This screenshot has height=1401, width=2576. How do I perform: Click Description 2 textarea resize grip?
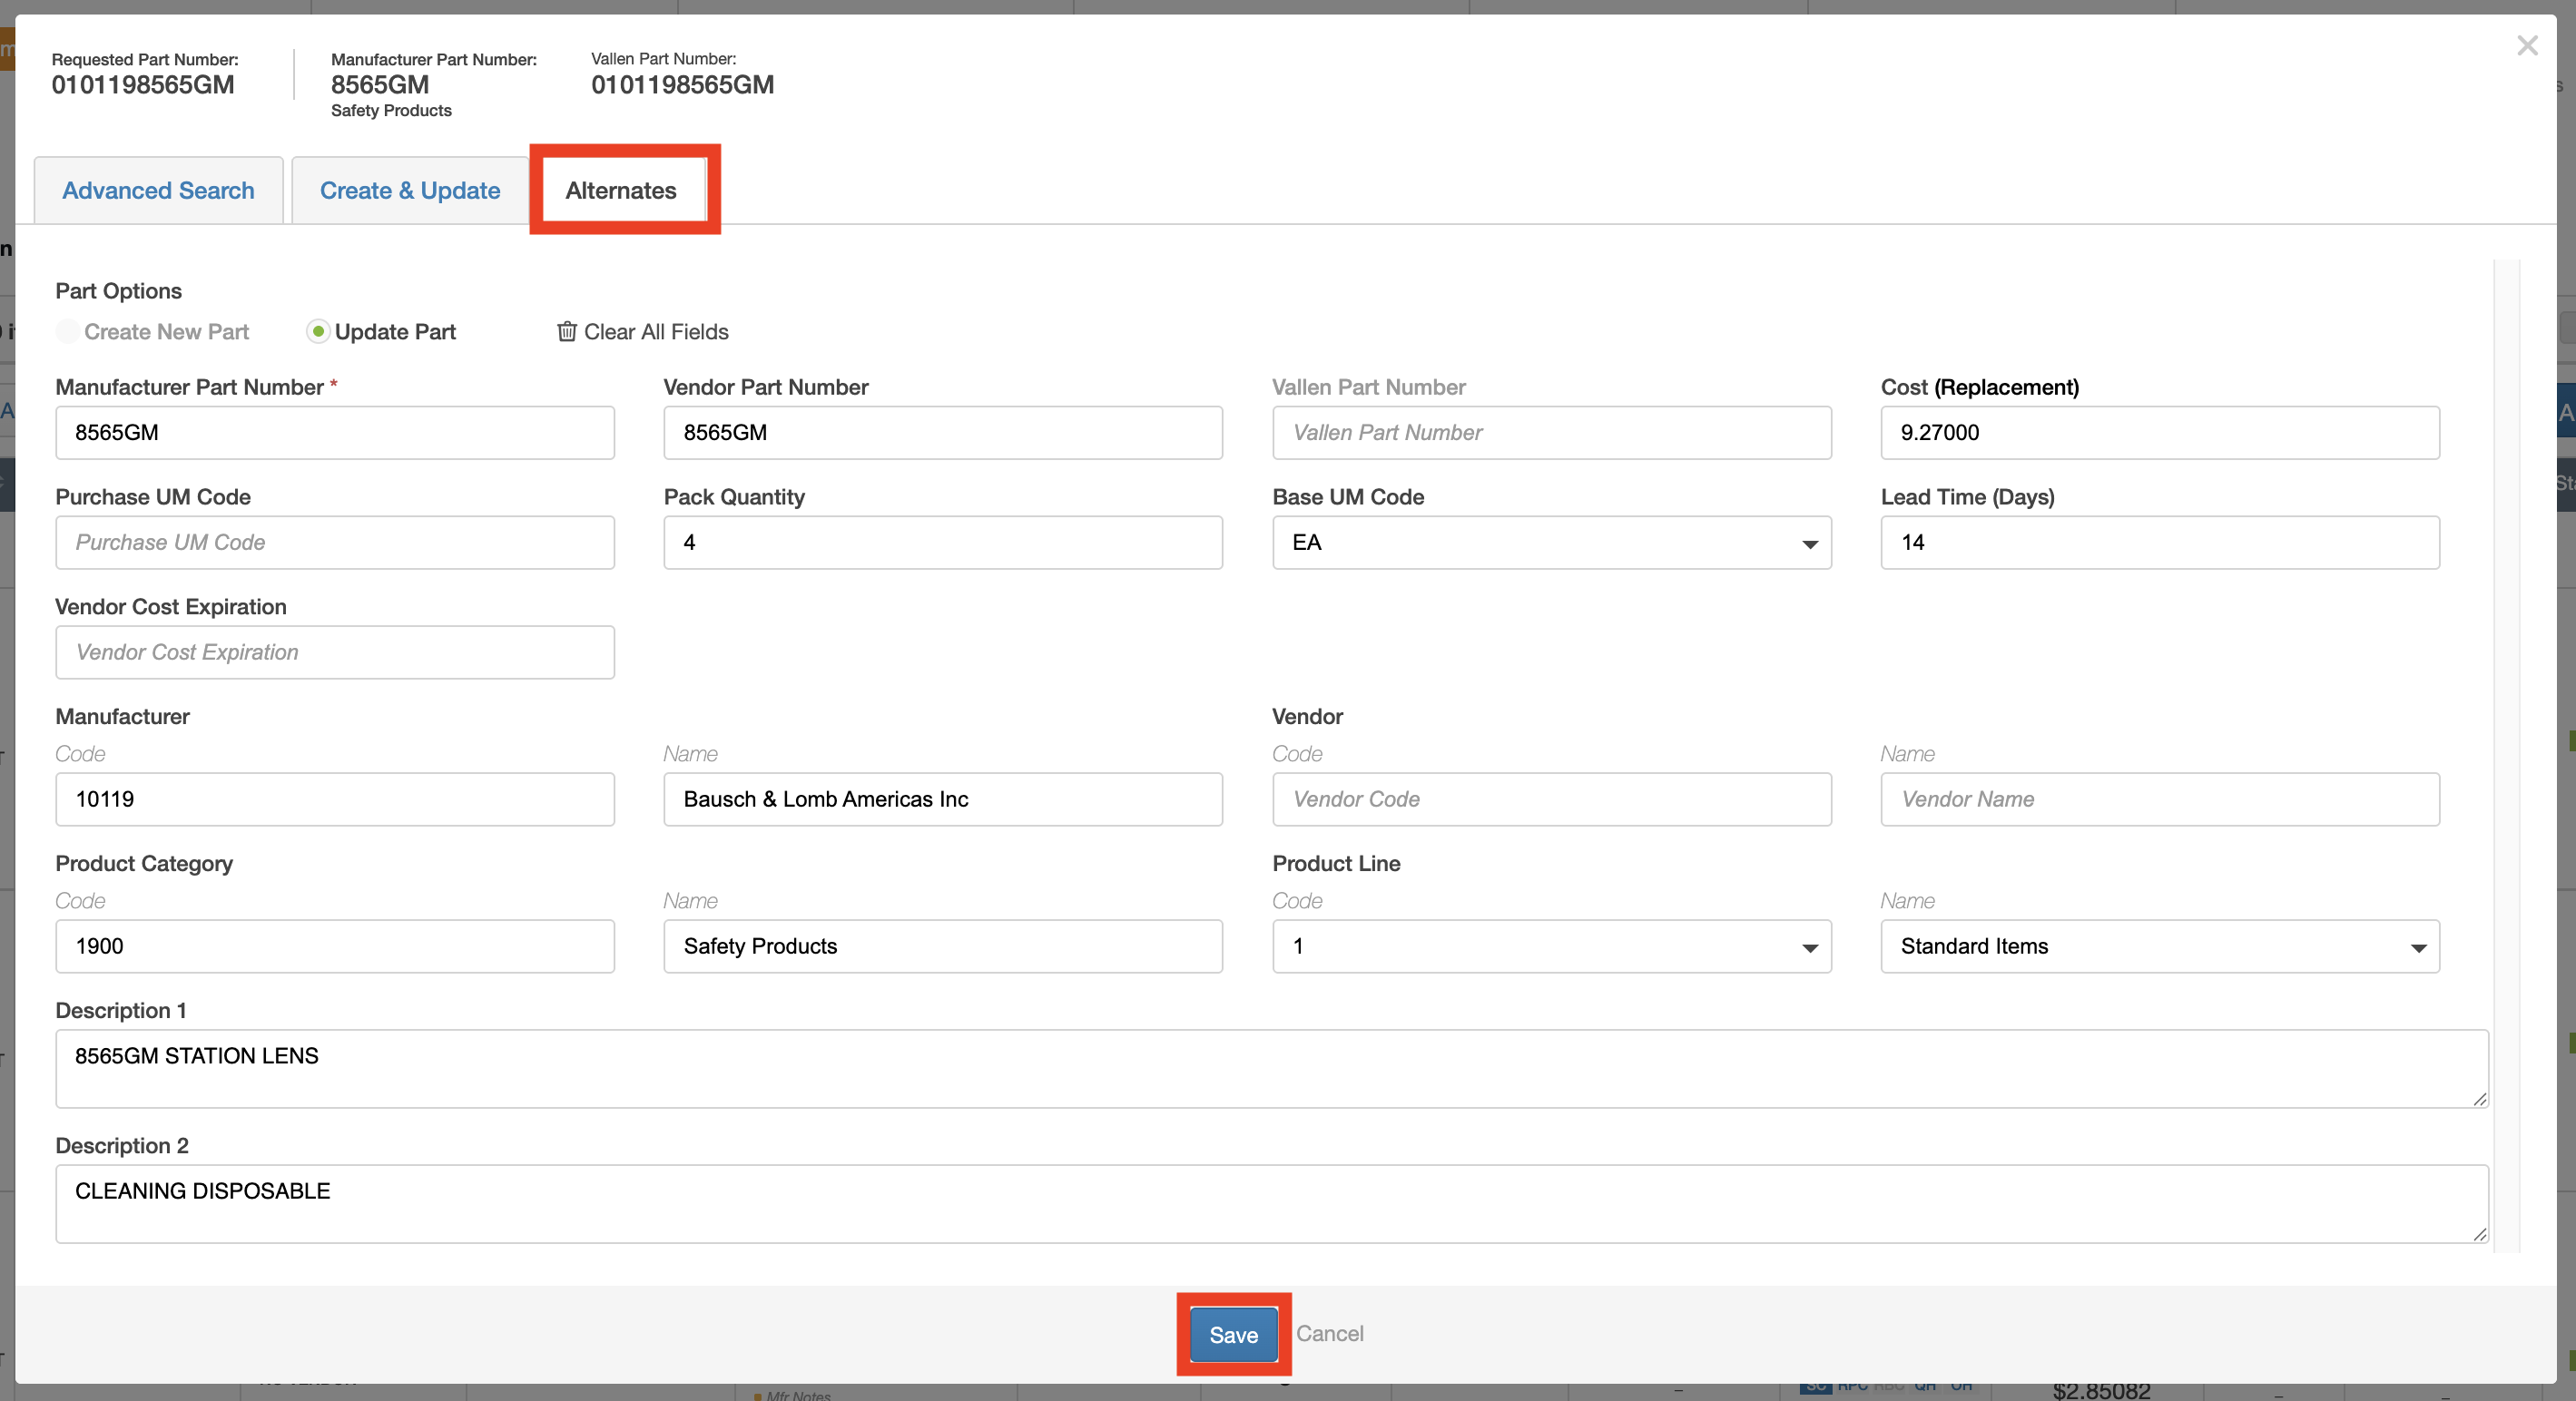click(x=2479, y=1234)
